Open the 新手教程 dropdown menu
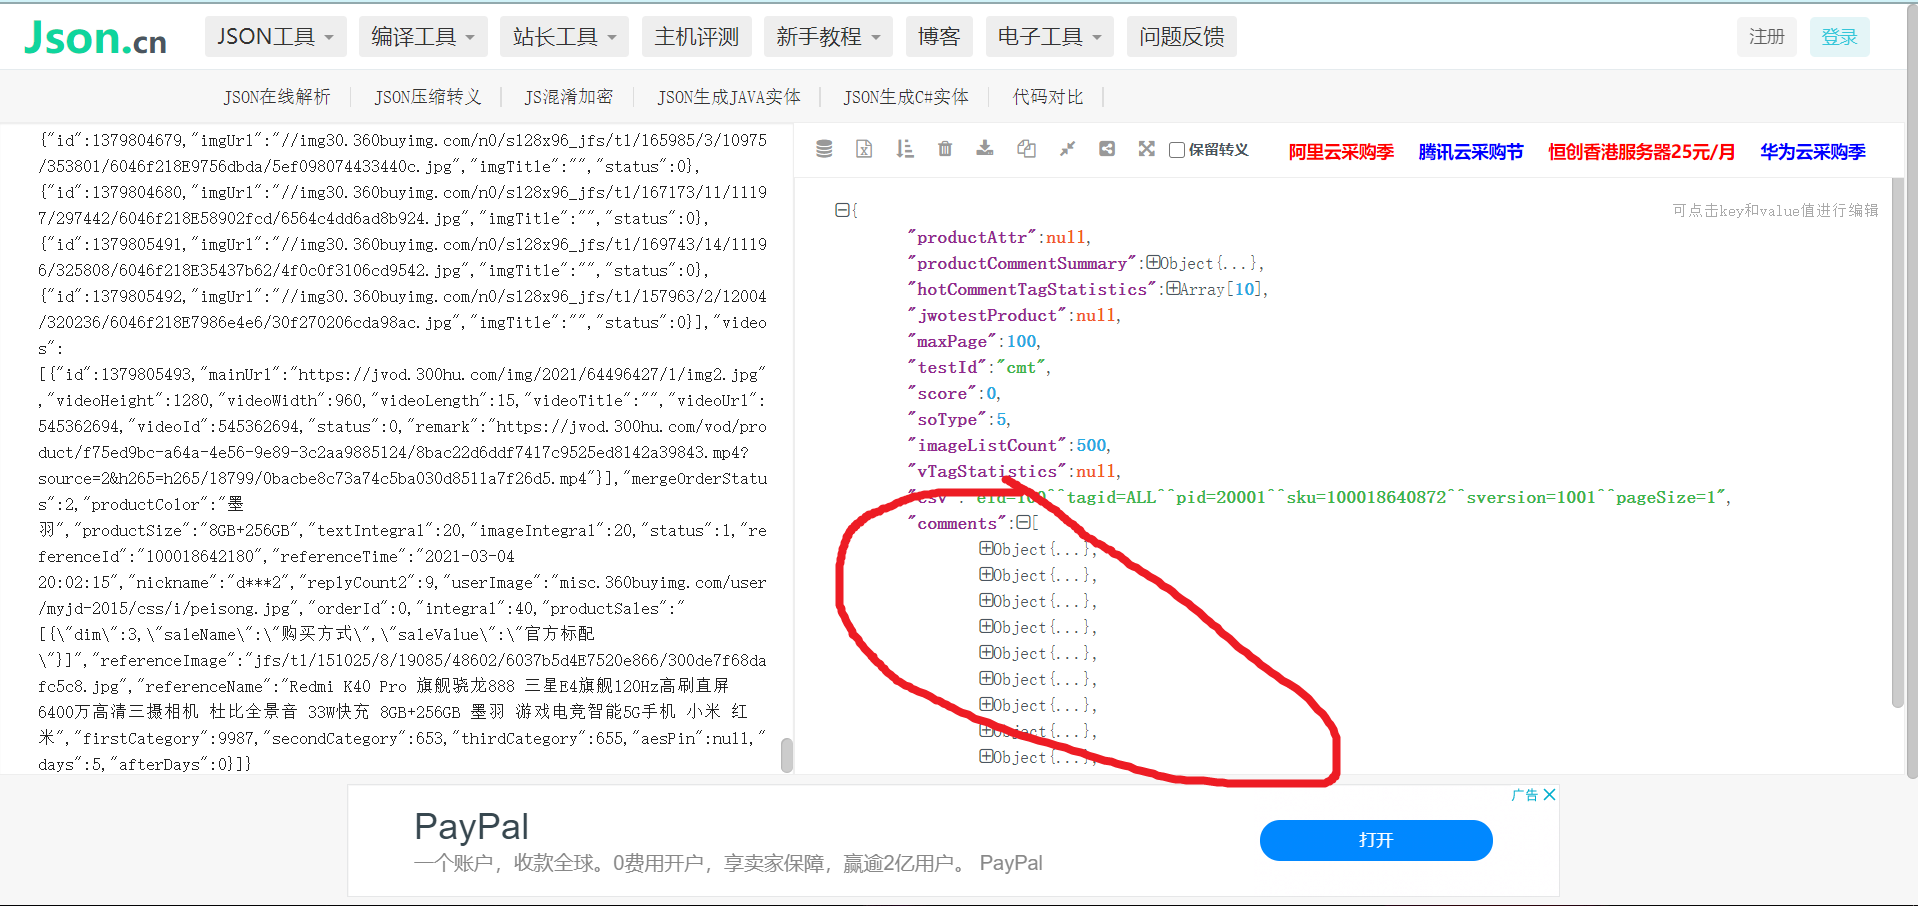The image size is (1918, 906). tap(828, 37)
